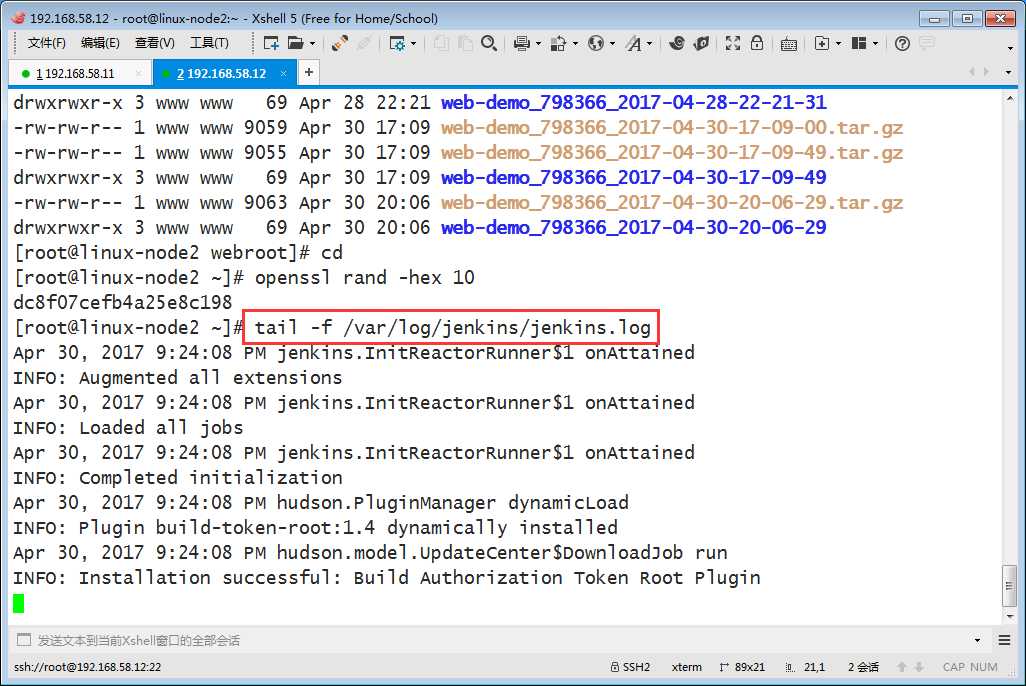
Task: Click the compose bar send-target icon
Action: (x=24, y=640)
